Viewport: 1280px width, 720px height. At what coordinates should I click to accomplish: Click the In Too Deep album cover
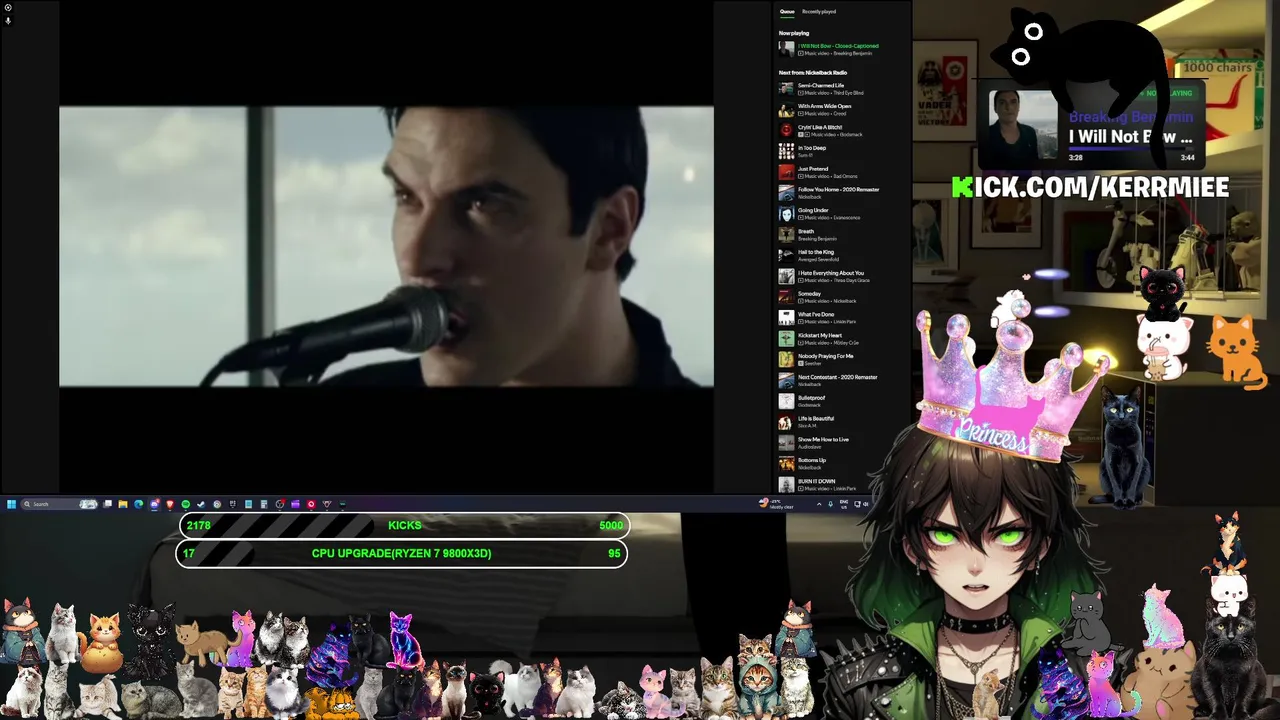tap(787, 151)
